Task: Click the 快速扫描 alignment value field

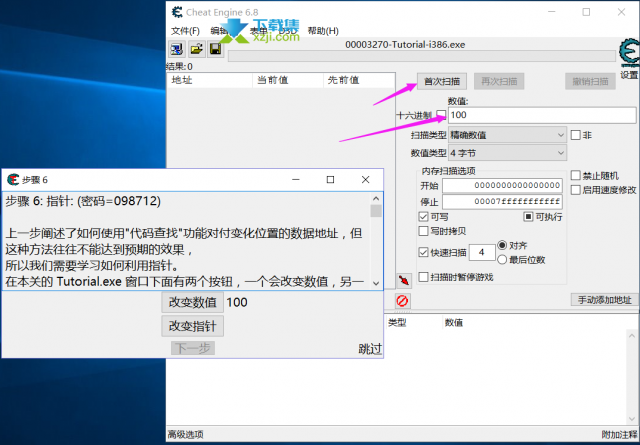Action: click(482, 253)
